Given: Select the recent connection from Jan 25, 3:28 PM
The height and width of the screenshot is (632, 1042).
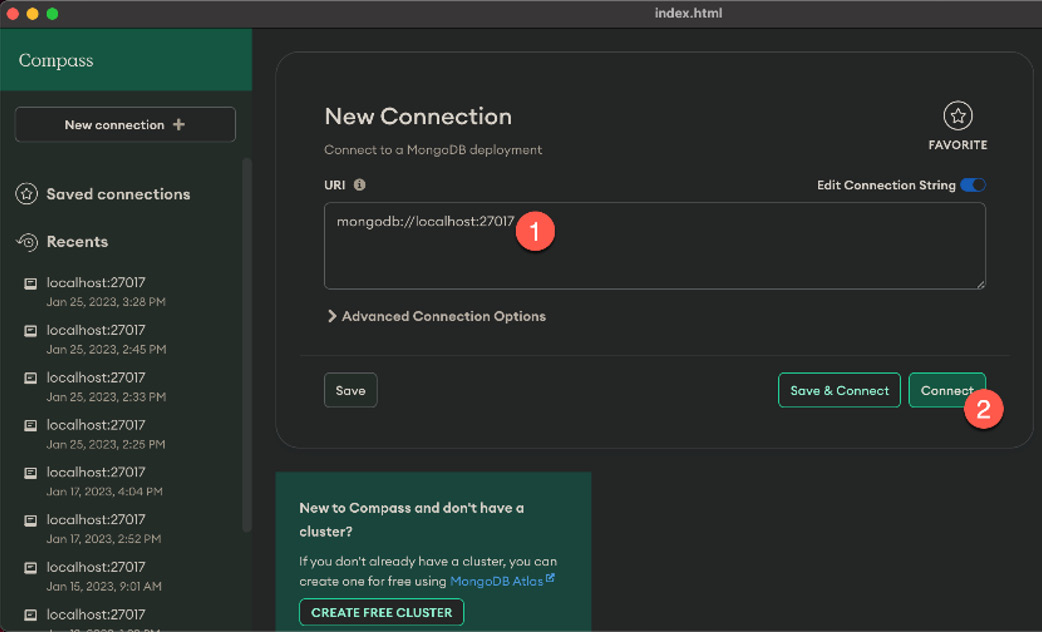Looking at the screenshot, I should click(x=94, y=292).
